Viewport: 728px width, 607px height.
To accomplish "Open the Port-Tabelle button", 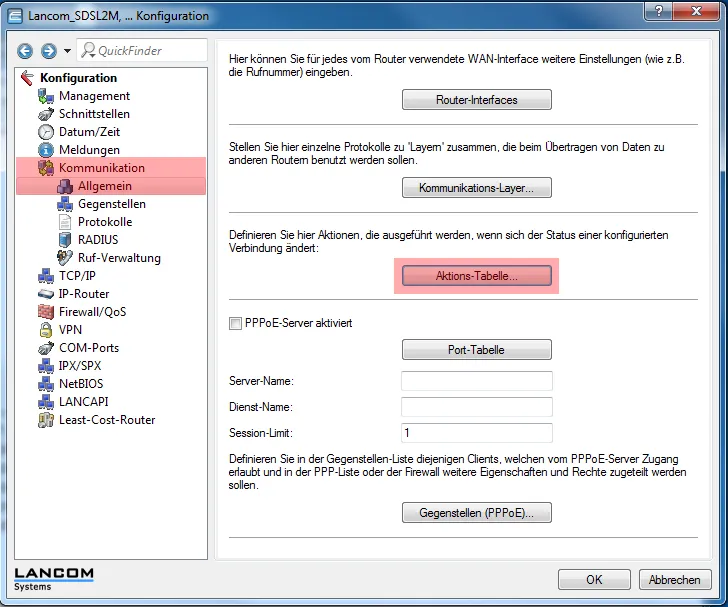I will click(x=476, y=350).
